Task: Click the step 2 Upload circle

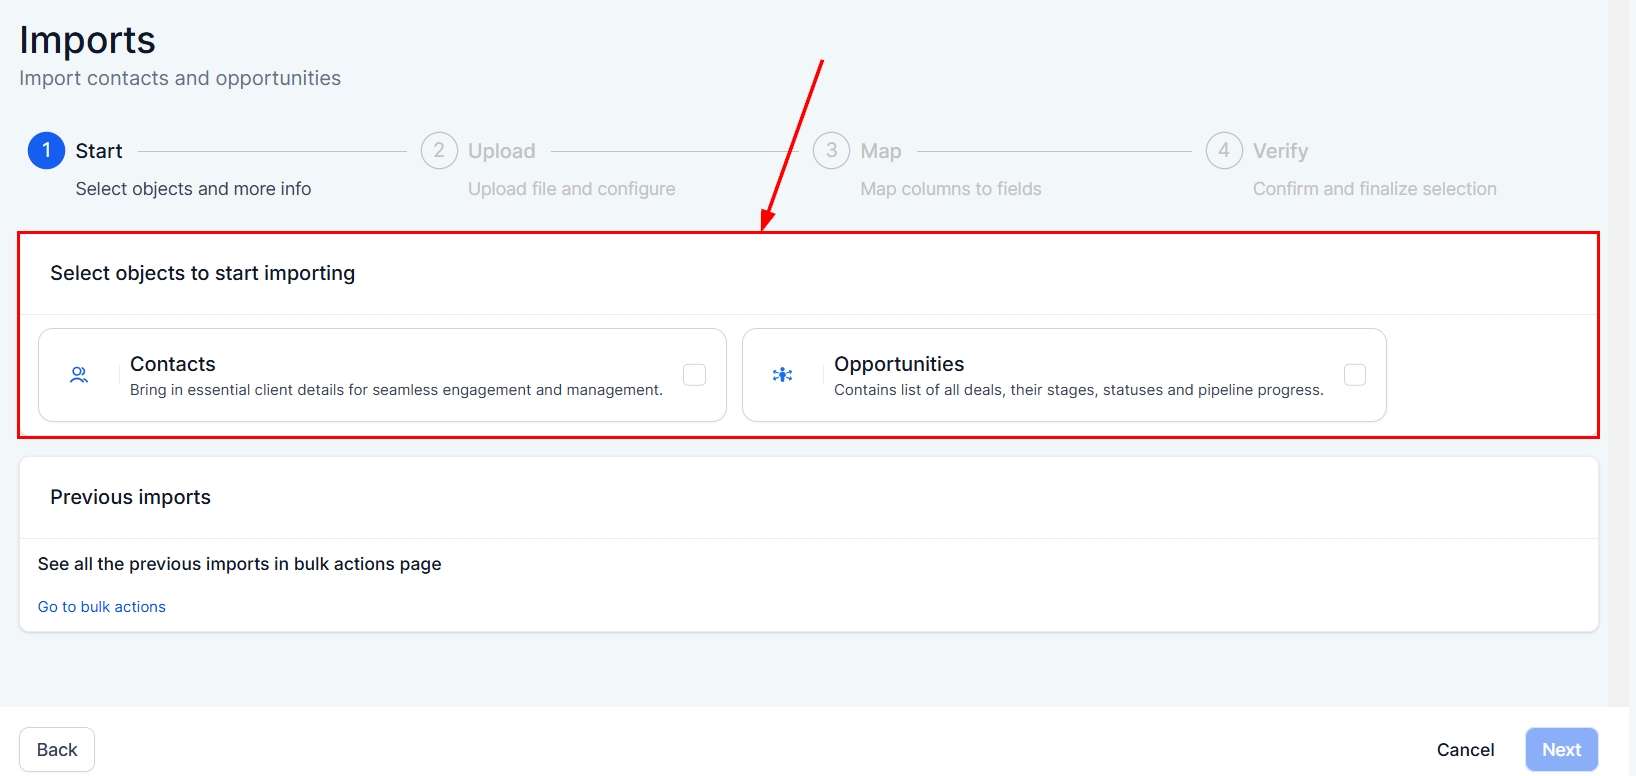Action: pos(439,151)
